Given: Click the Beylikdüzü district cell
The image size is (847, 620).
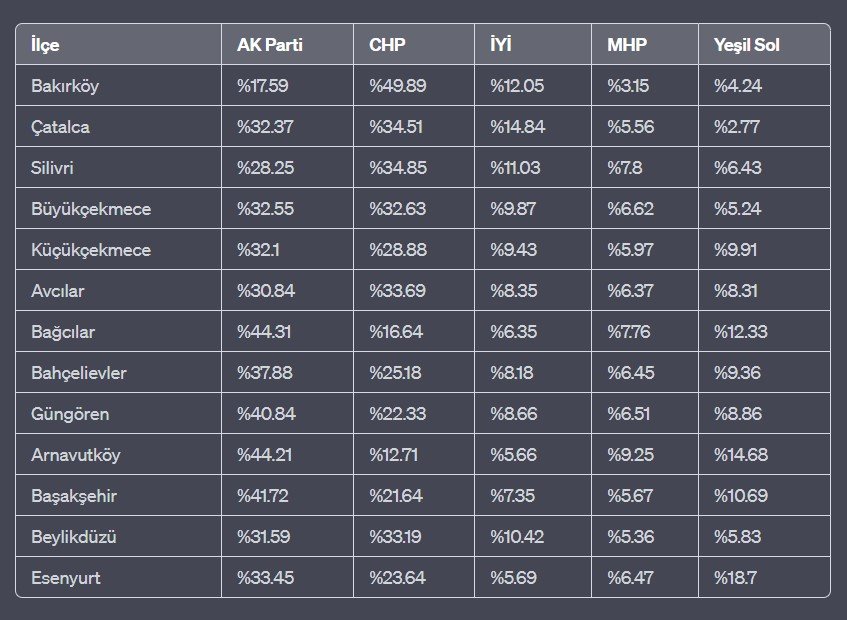Looking at the screenshot, I should pyautogui.click(x=74, y=537).
